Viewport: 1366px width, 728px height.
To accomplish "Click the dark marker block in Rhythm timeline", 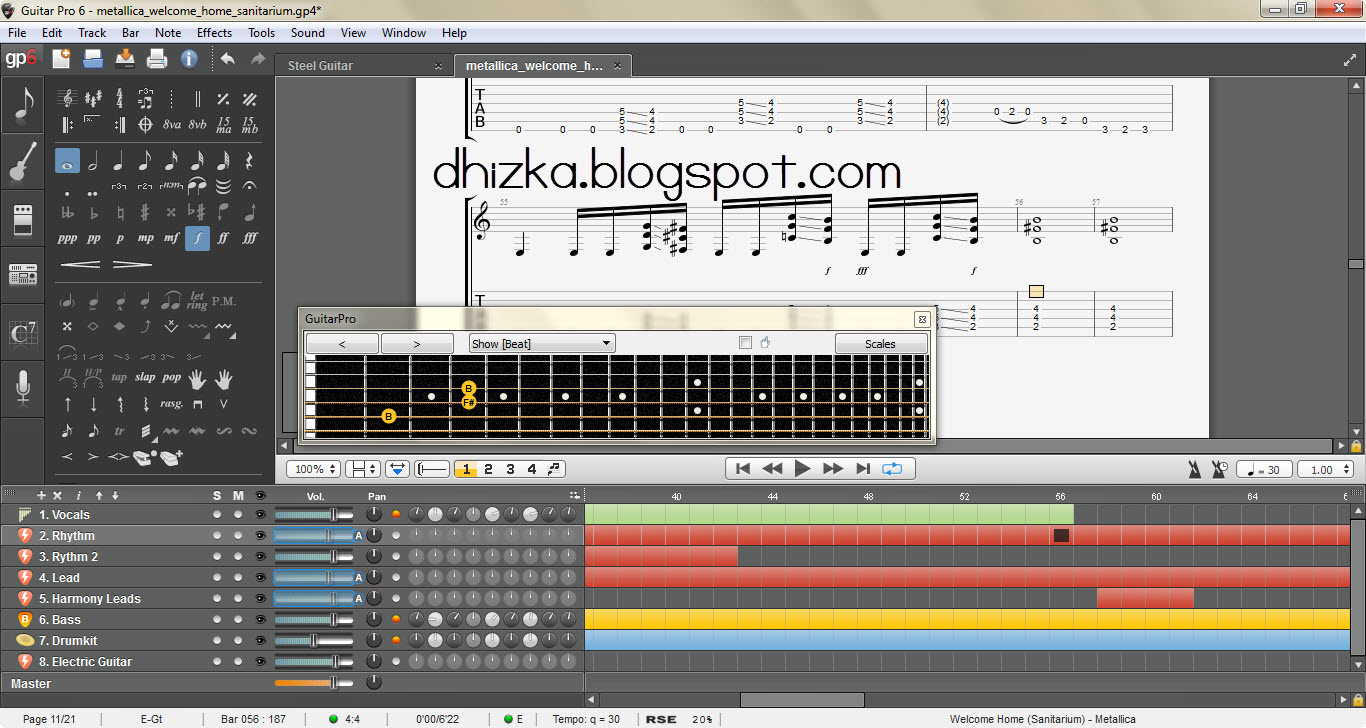I will pos(1061,536).
